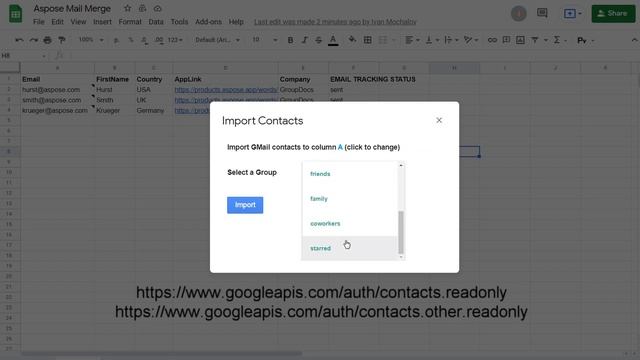This screenshot has width=640, height=360.
Task: Open the Sheets home icon
Action: (16, 13)
